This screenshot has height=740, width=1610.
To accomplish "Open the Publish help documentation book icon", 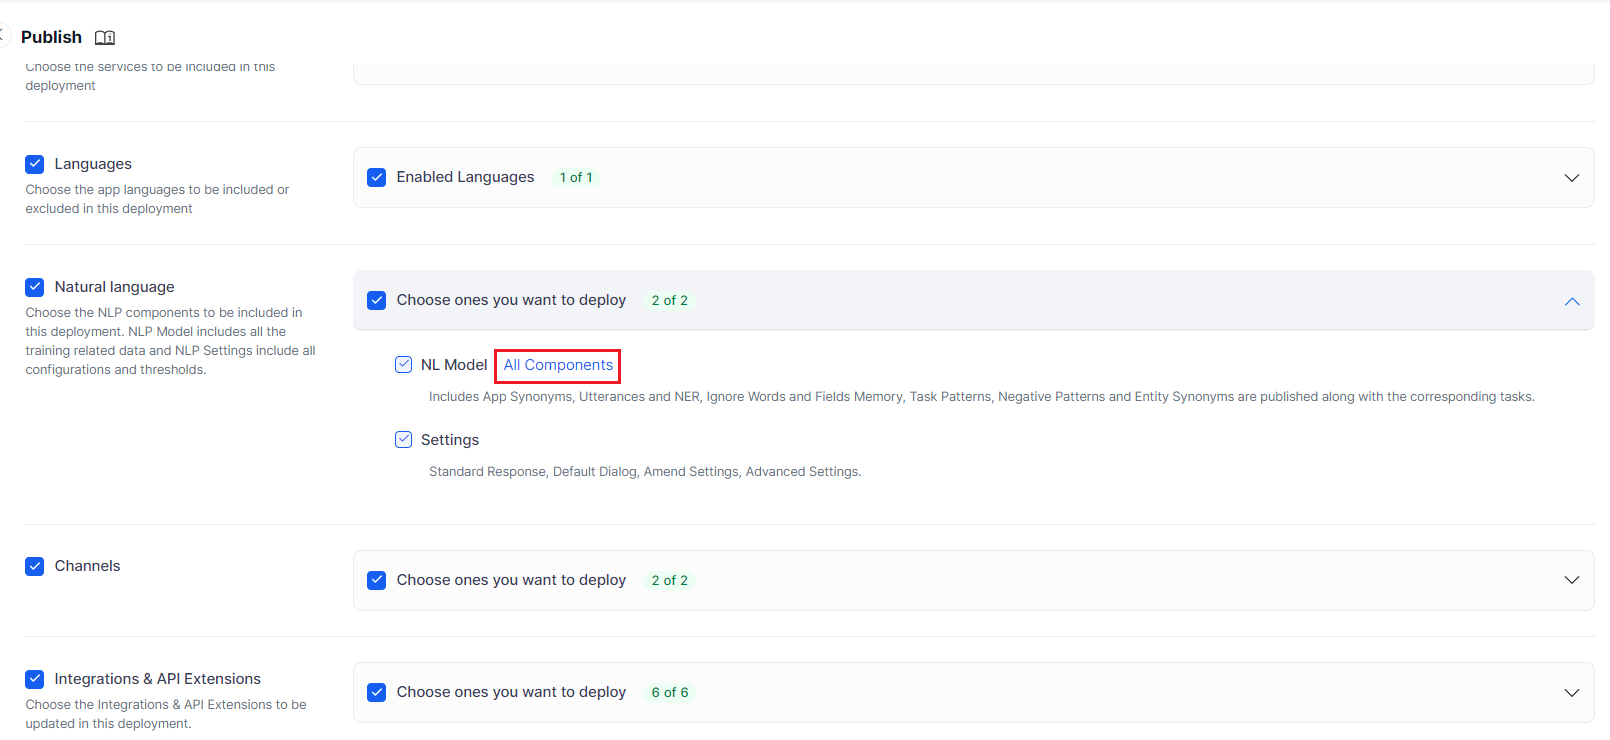I will (105, 38).
